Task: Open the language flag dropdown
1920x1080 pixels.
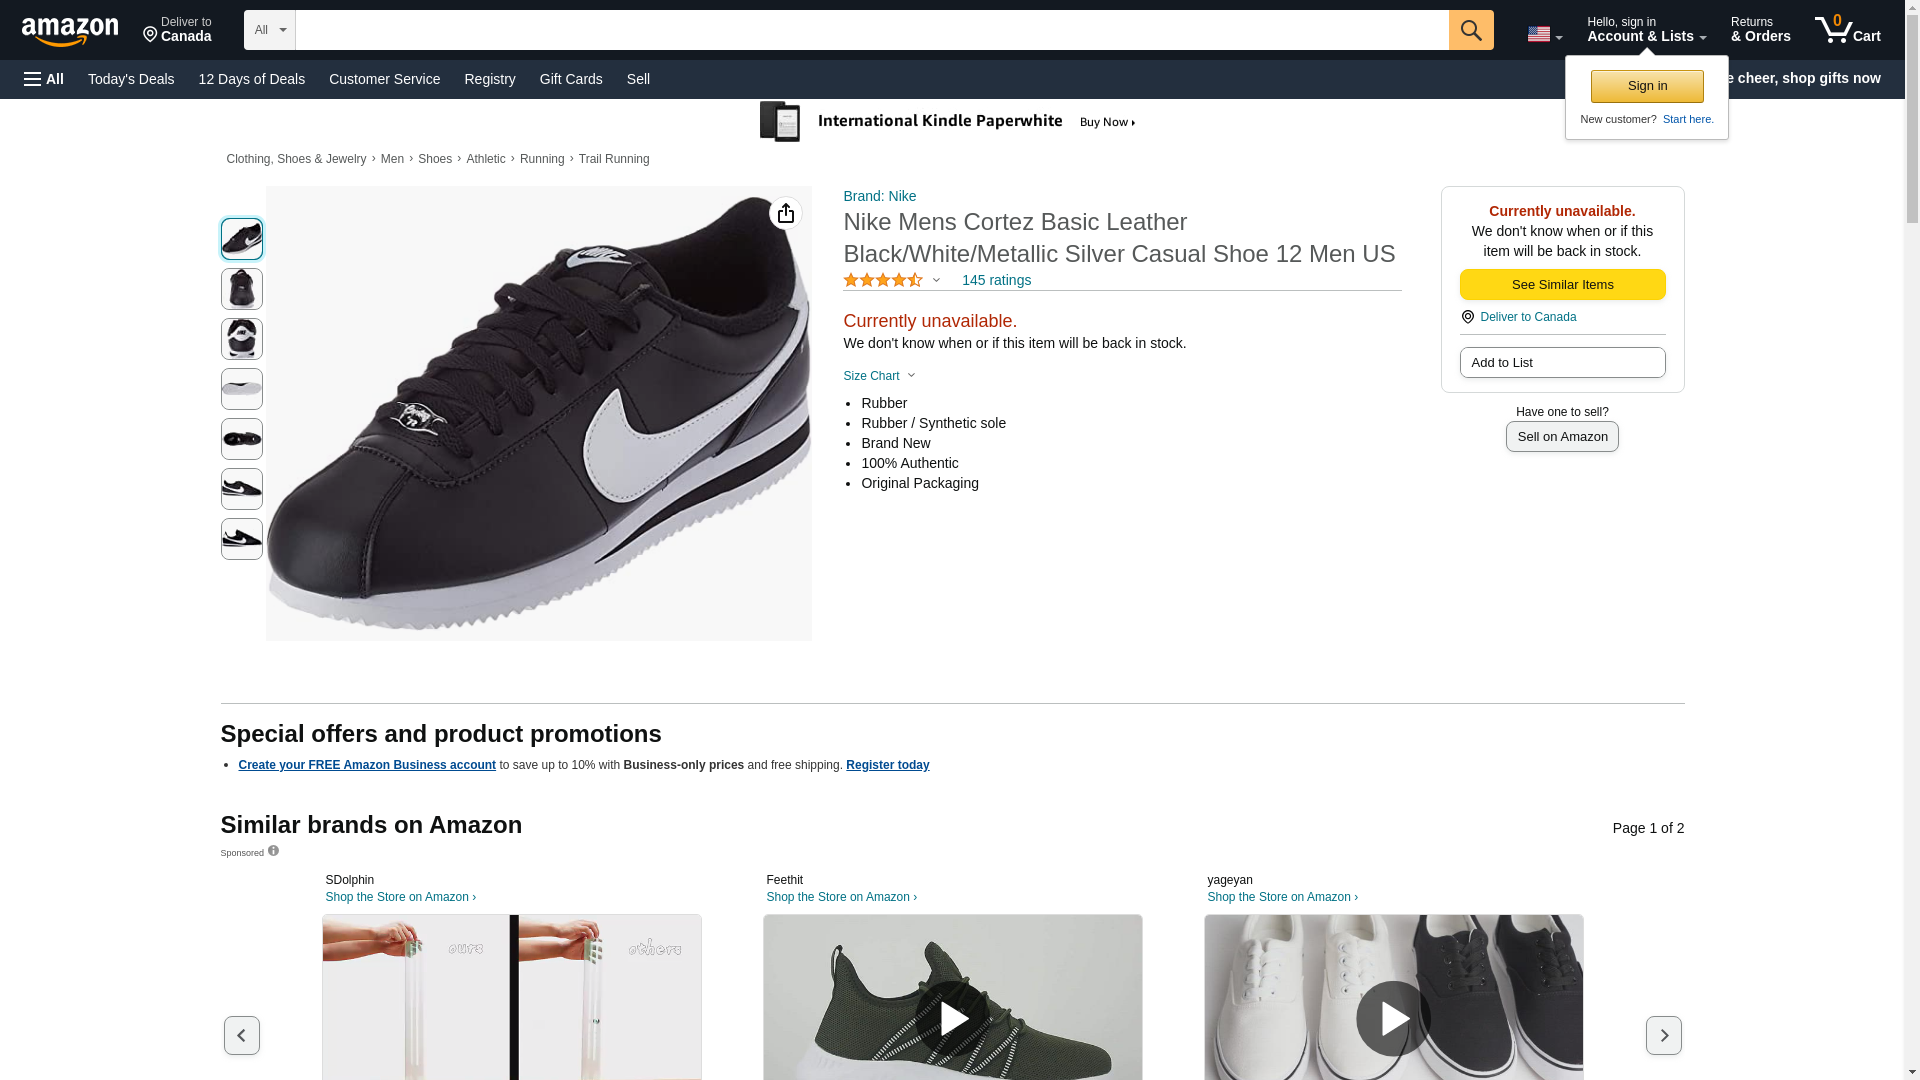Action: 1544,35
